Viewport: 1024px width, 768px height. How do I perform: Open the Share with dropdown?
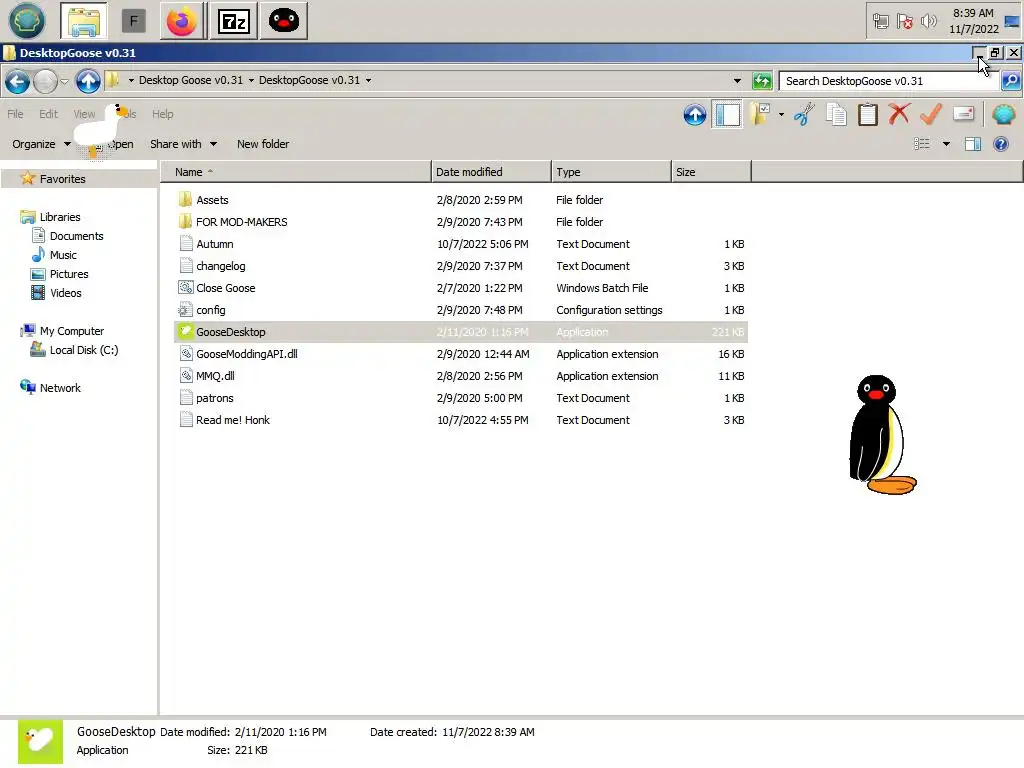point(183,144)
